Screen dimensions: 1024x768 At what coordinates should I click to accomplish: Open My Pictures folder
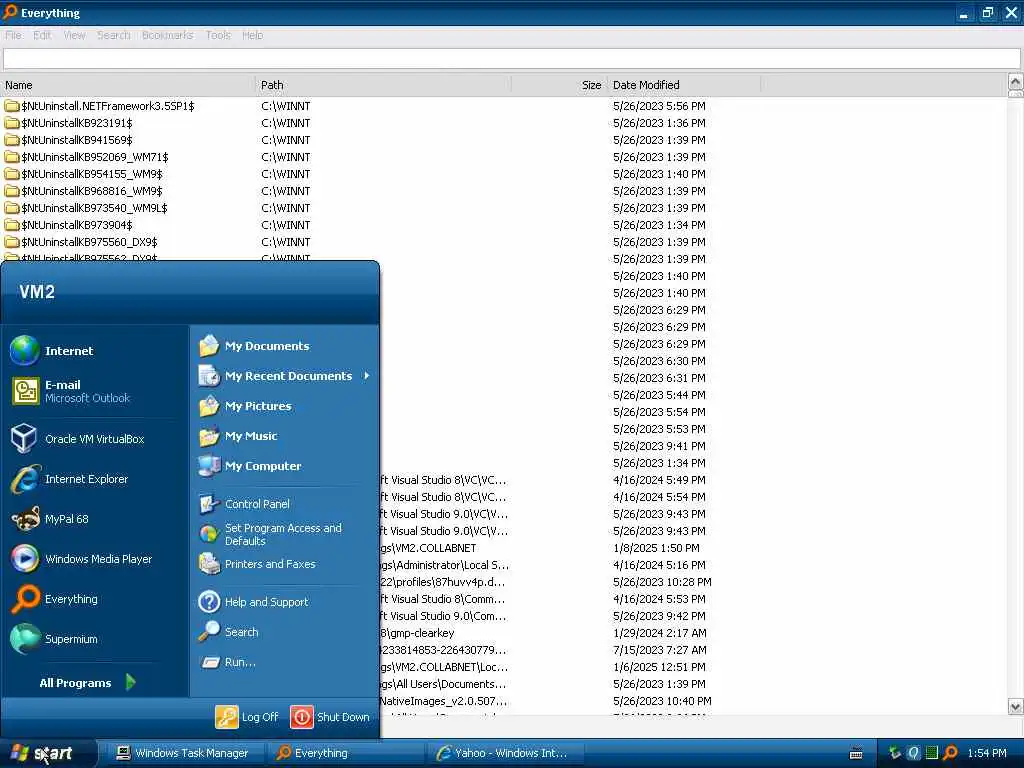(x=245, y=406)
